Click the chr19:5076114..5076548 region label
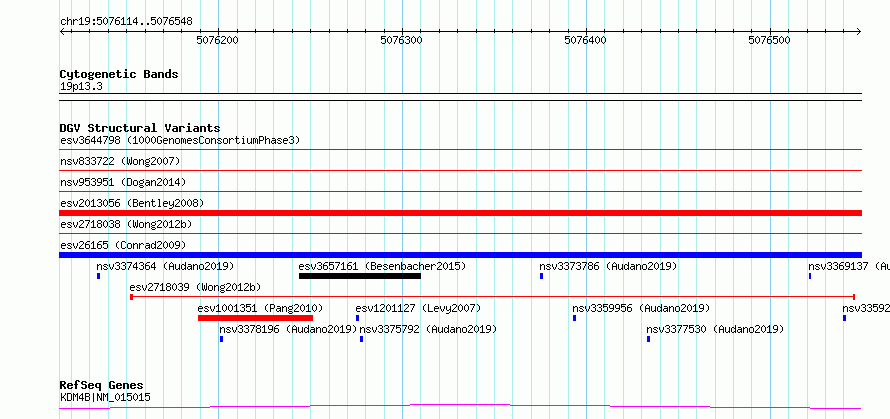This screenshot has width=890, height=419. tap(126, 22)
